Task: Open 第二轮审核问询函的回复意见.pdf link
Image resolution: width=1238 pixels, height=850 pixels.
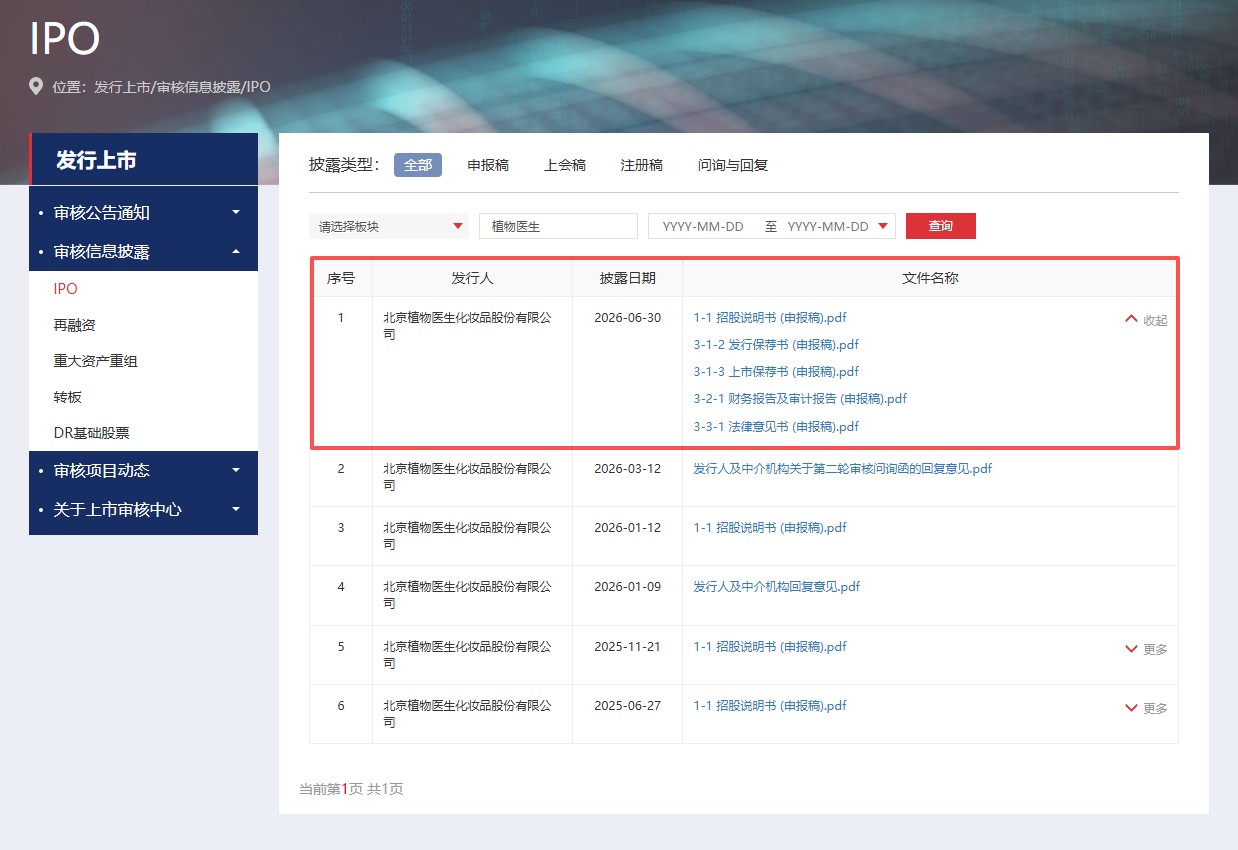Action: pos(843,469)
